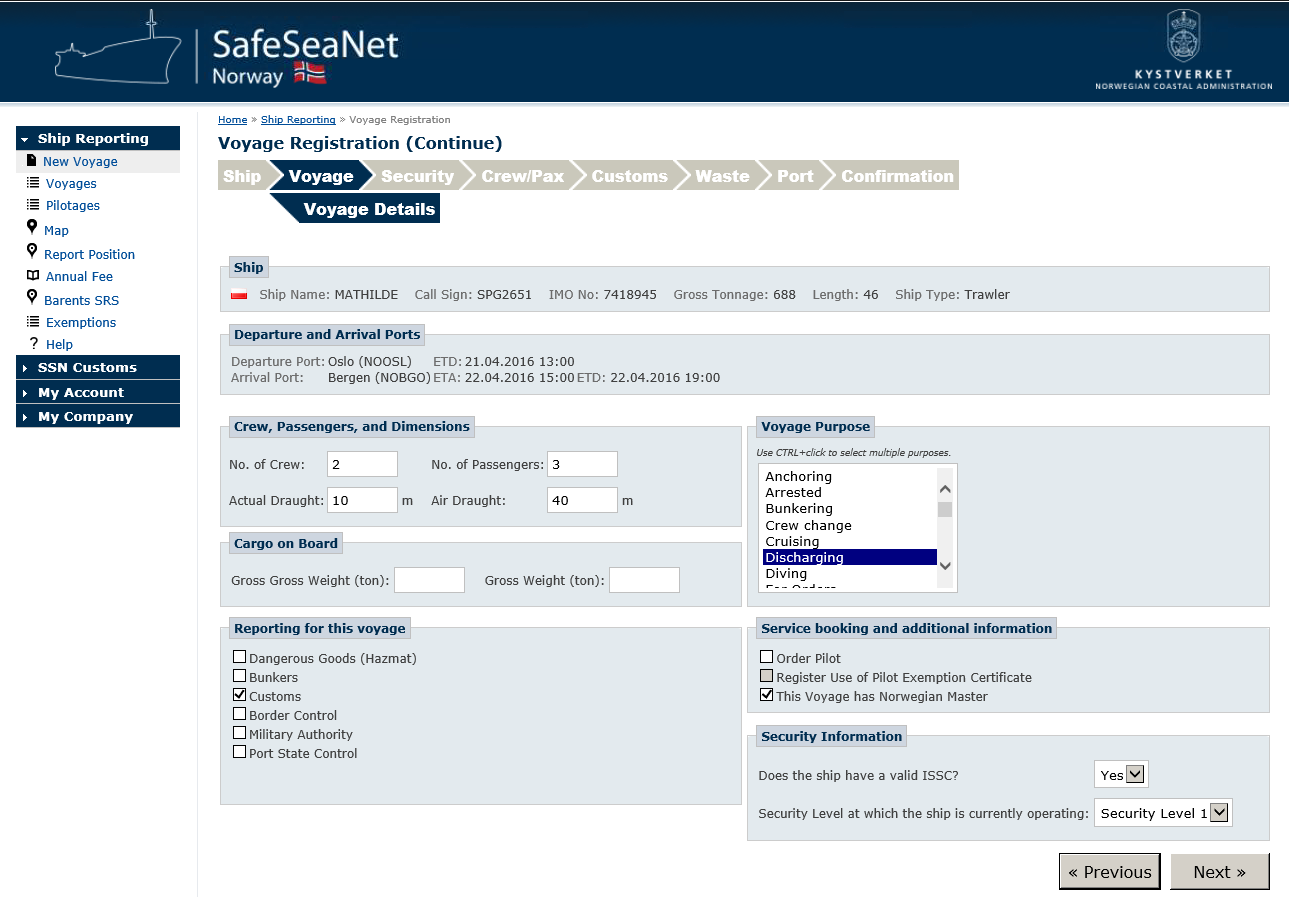Viewport: 1289px width, 910px height.
Task: Click the Annual Fee book icon
Action: 33,276
